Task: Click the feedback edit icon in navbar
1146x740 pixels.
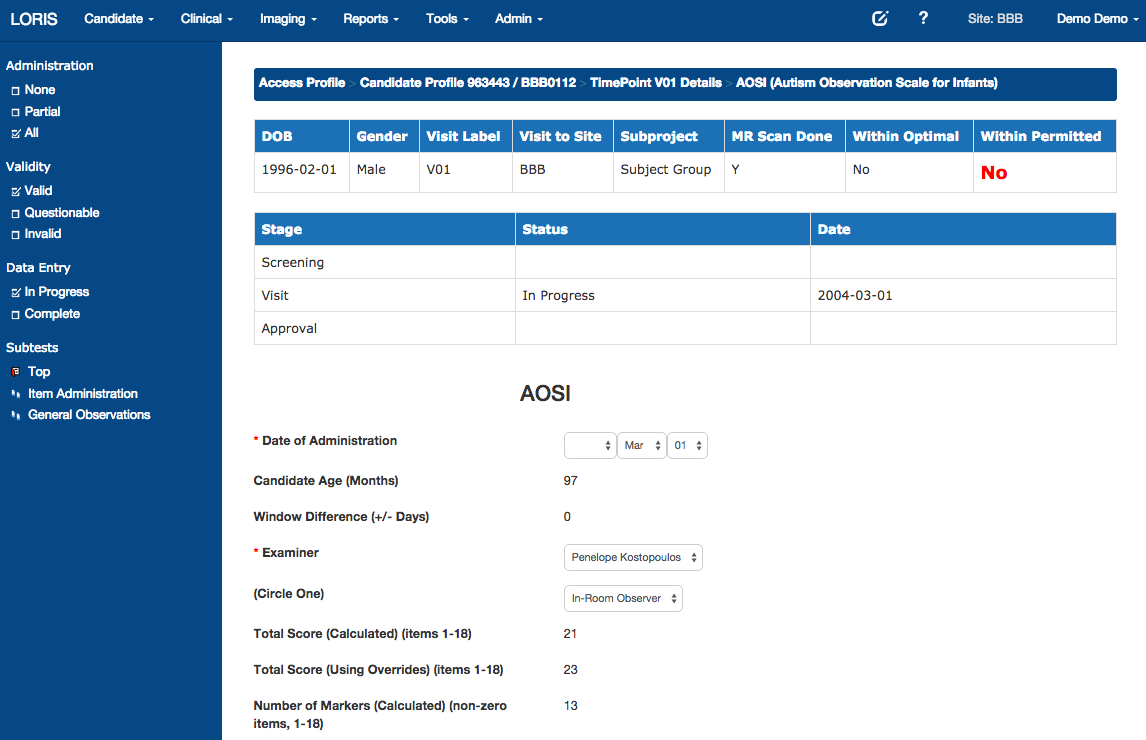Action: tap(880, 18)
